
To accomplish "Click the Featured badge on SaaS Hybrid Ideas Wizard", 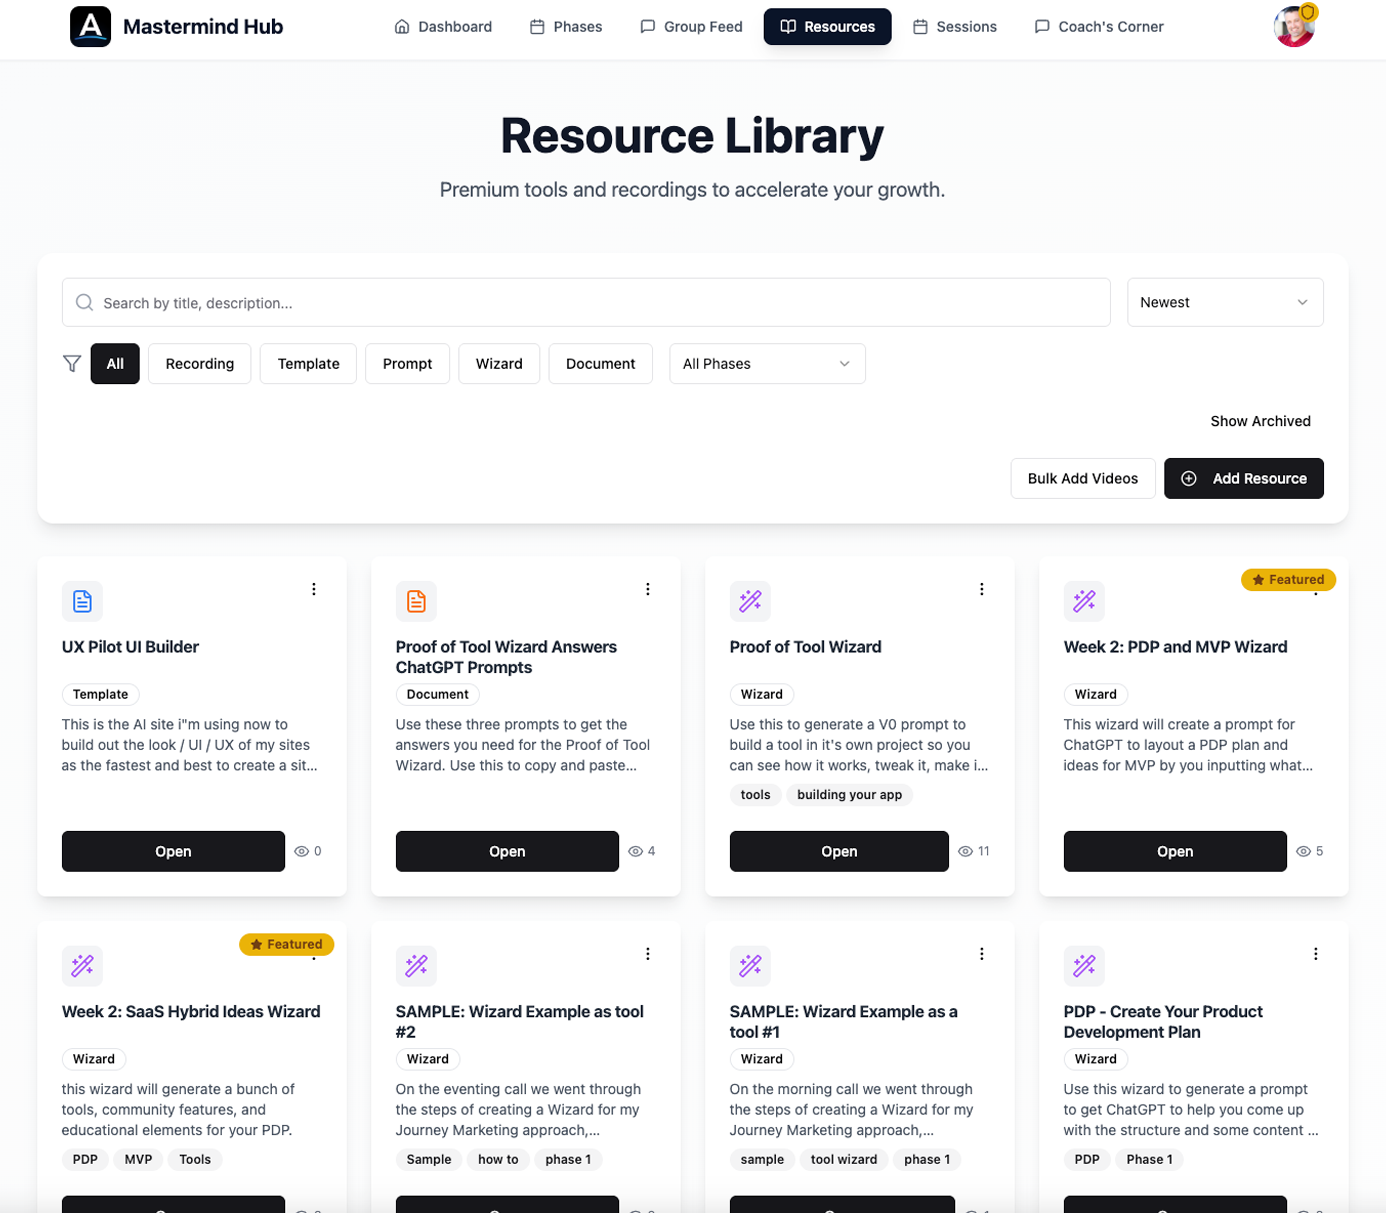I will 286,944.
